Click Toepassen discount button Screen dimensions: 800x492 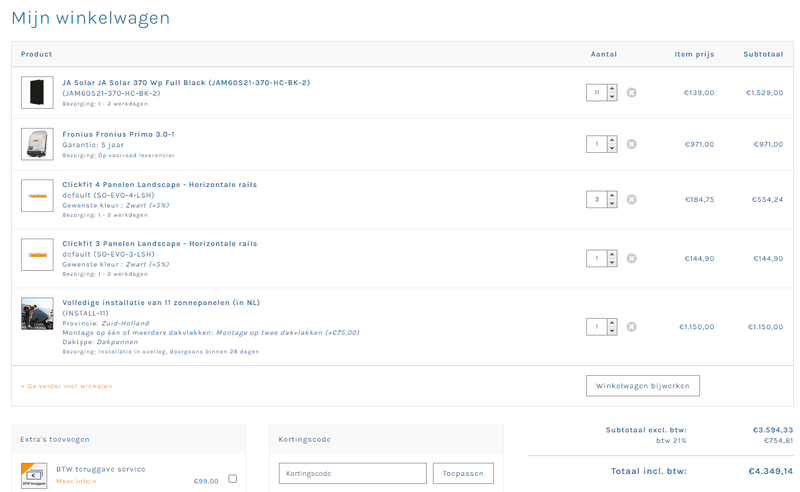(x=463, y=473)
